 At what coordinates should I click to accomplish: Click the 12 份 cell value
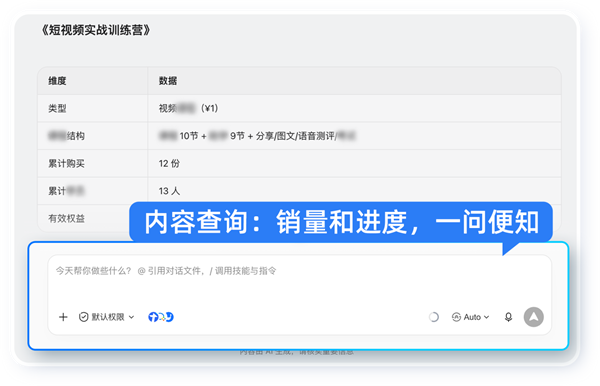coord(169,163)
